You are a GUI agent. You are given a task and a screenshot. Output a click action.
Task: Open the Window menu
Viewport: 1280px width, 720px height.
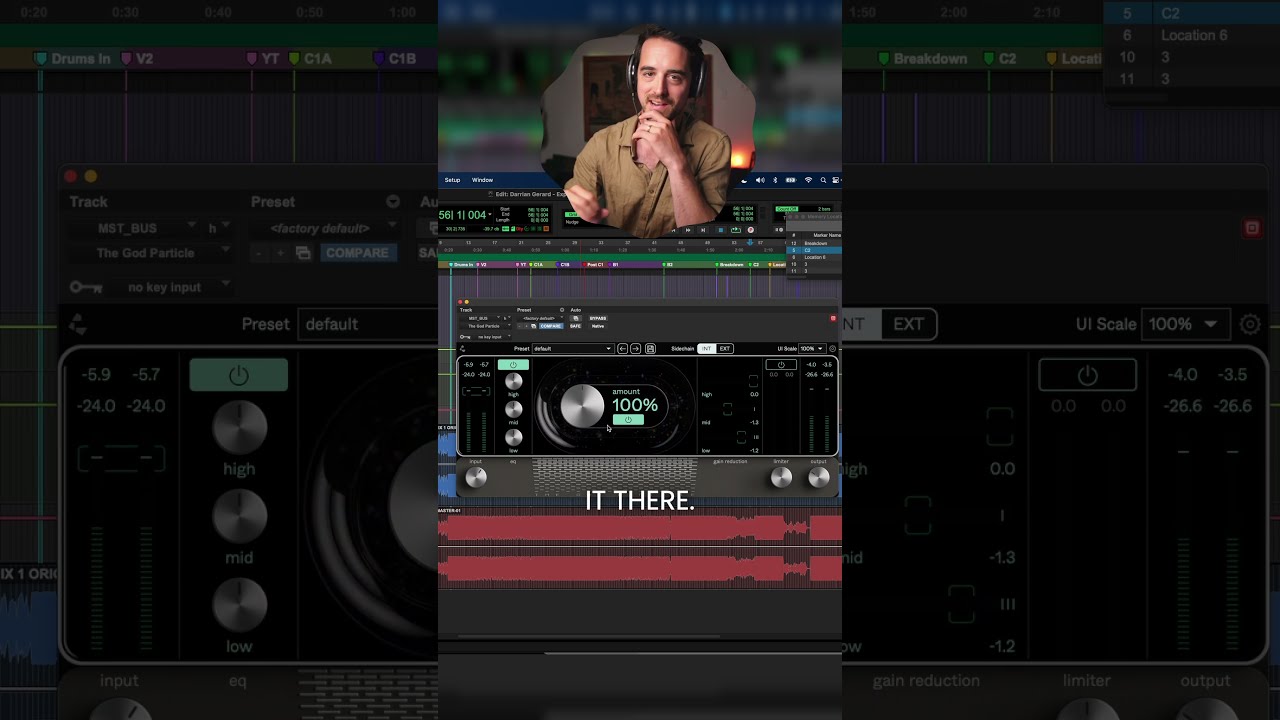pyautogui.click(x=482, y=180)
